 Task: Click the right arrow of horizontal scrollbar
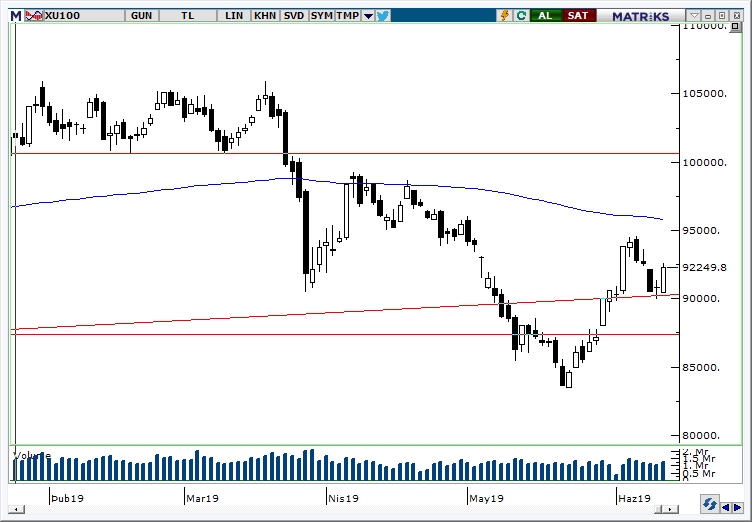672,510
